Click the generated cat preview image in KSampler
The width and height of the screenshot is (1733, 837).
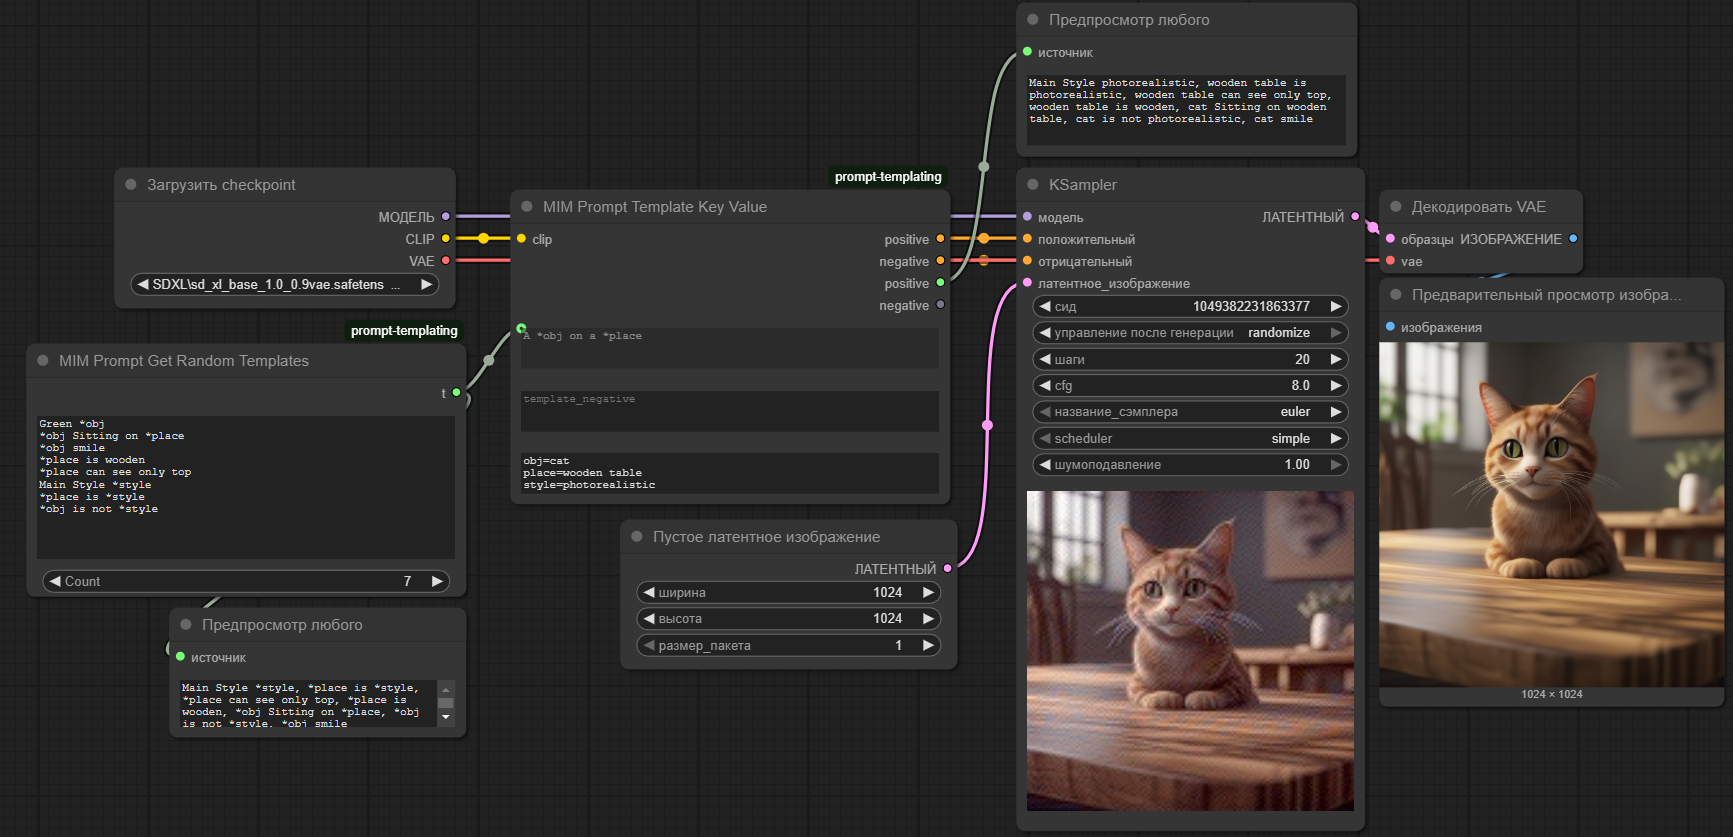[x=1190, y=651]
